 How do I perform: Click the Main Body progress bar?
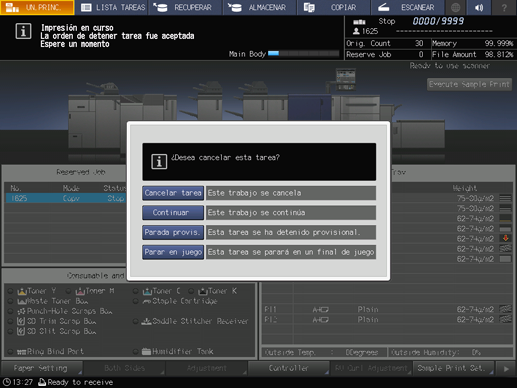[x=304, y=54]
